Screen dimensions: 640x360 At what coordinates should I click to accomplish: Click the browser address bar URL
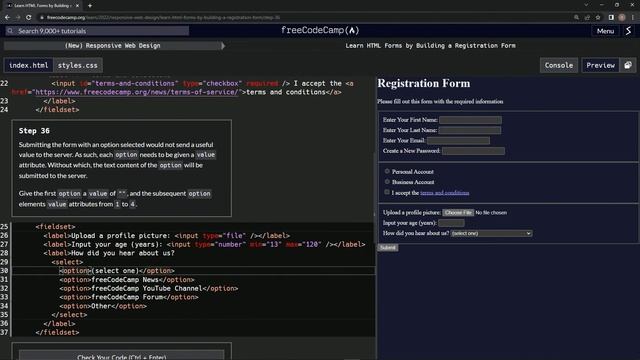[163, 18]
